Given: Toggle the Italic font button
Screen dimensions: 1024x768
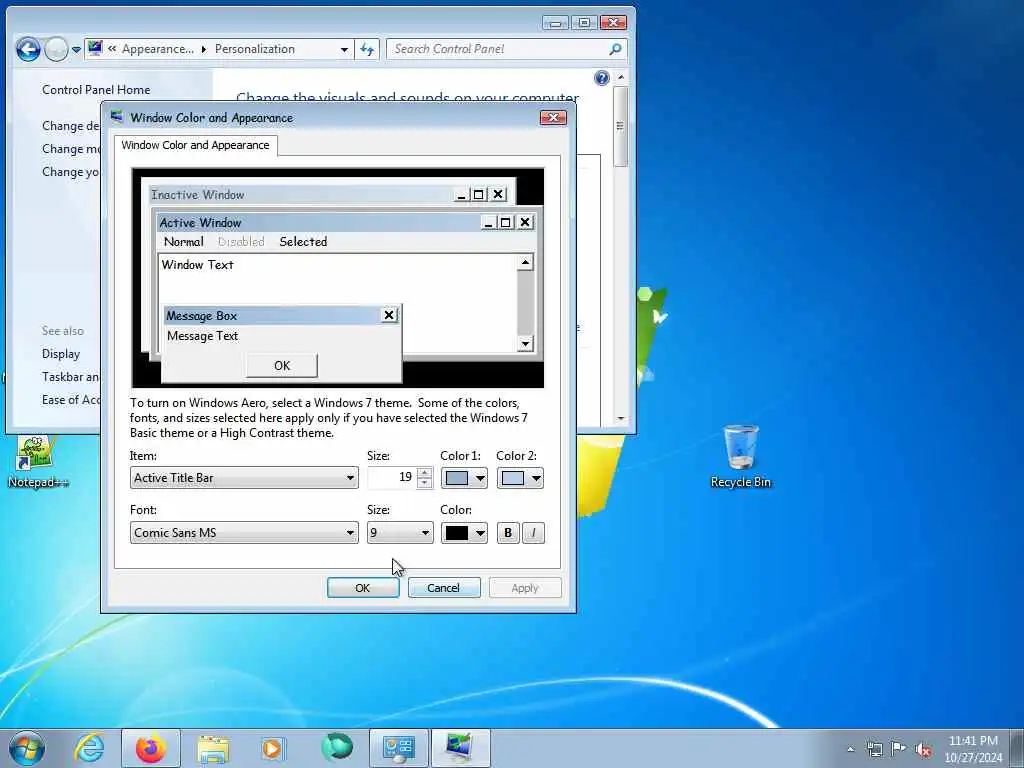Looking at the screenshot, I should [533, 533].
